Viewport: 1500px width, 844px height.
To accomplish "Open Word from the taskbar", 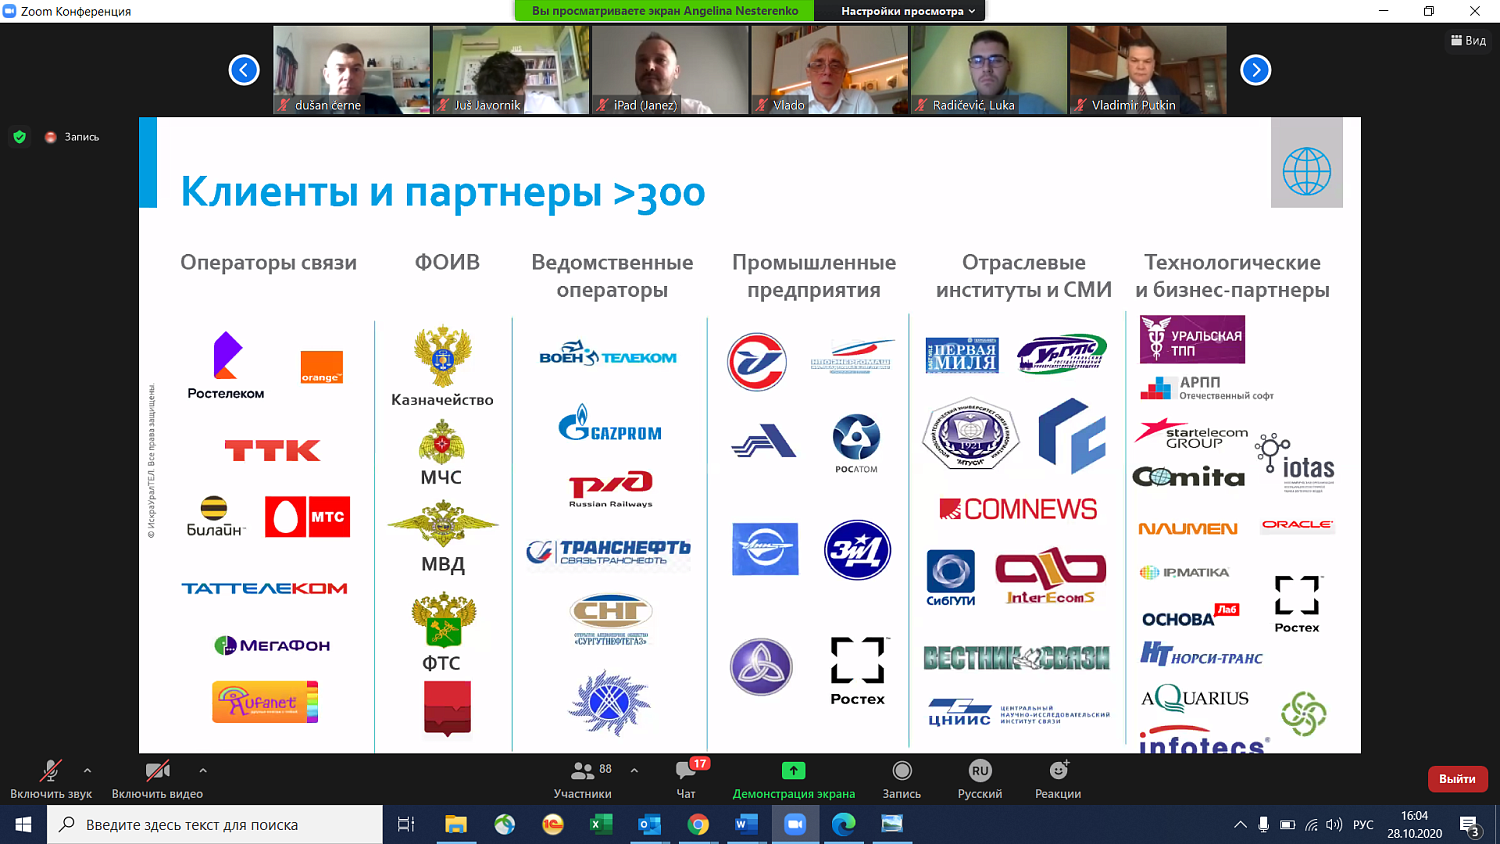I will point(746,824).
